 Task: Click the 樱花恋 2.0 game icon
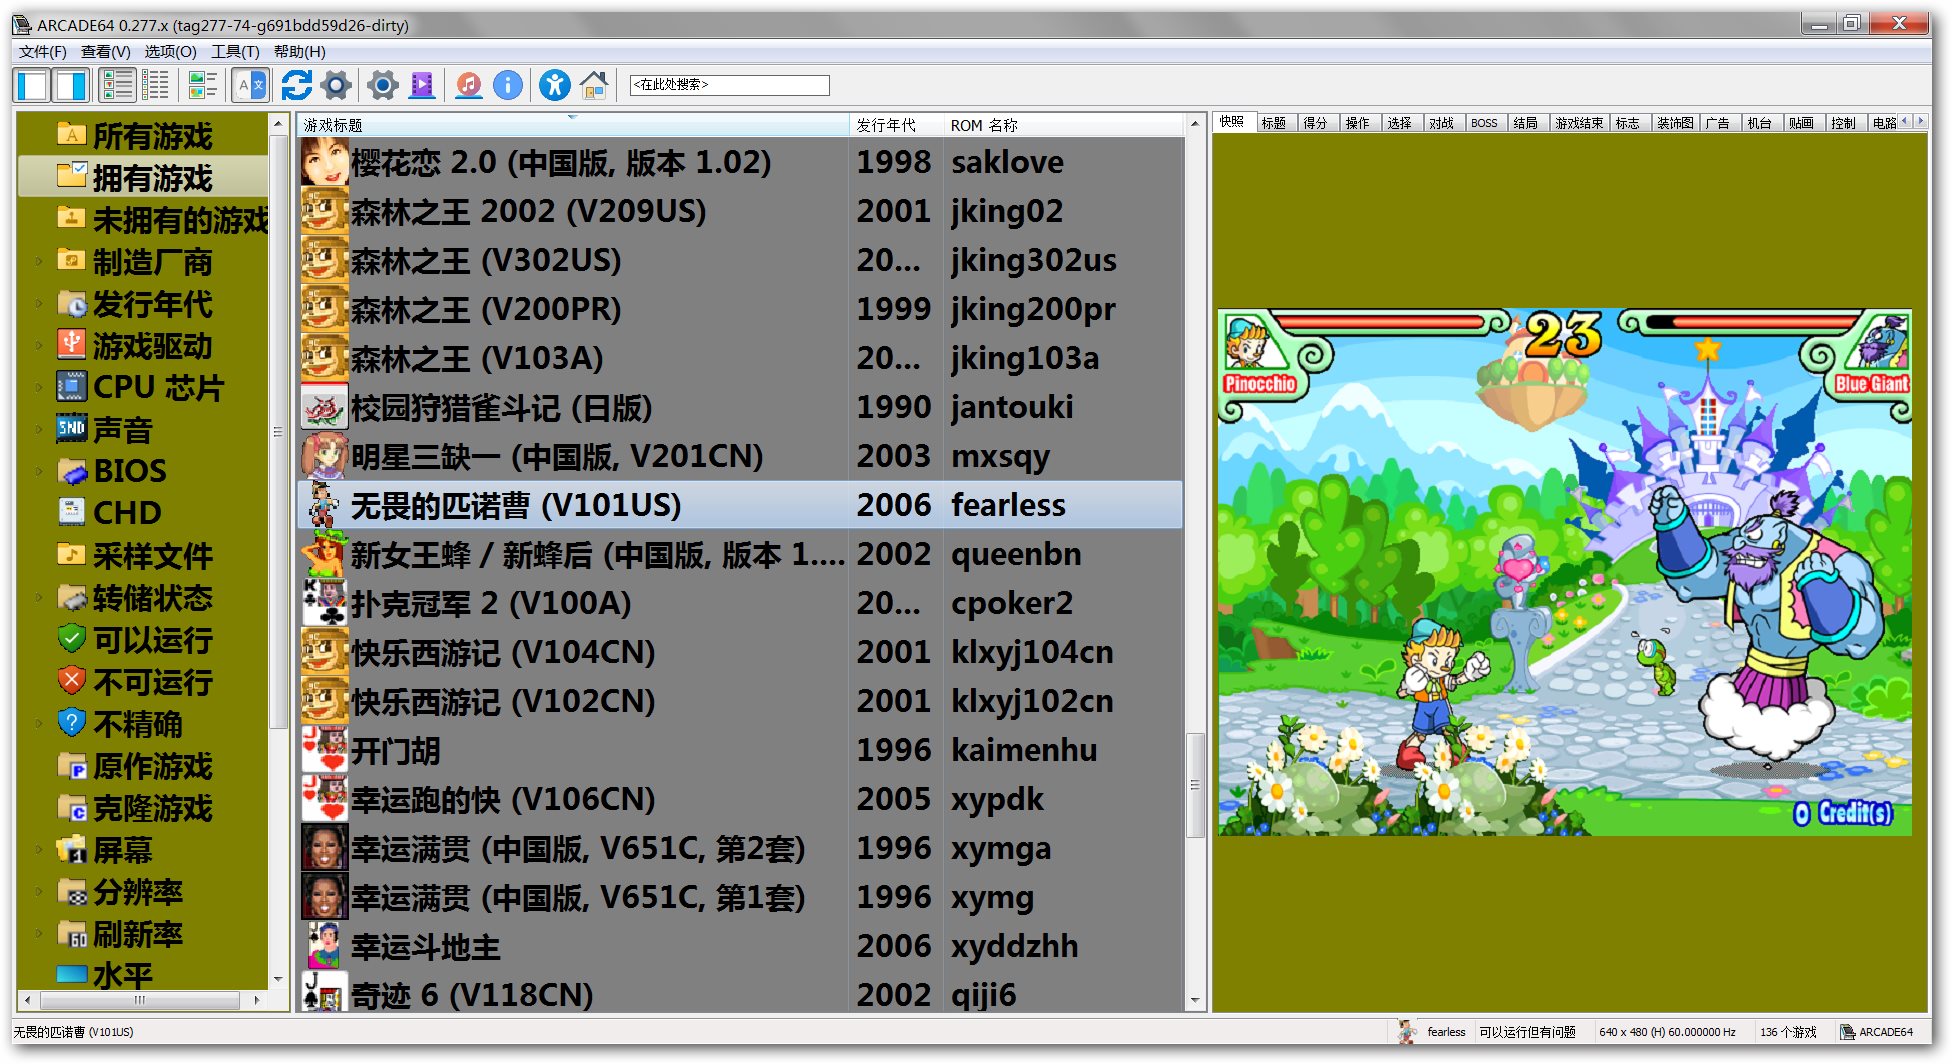(324, 162)
